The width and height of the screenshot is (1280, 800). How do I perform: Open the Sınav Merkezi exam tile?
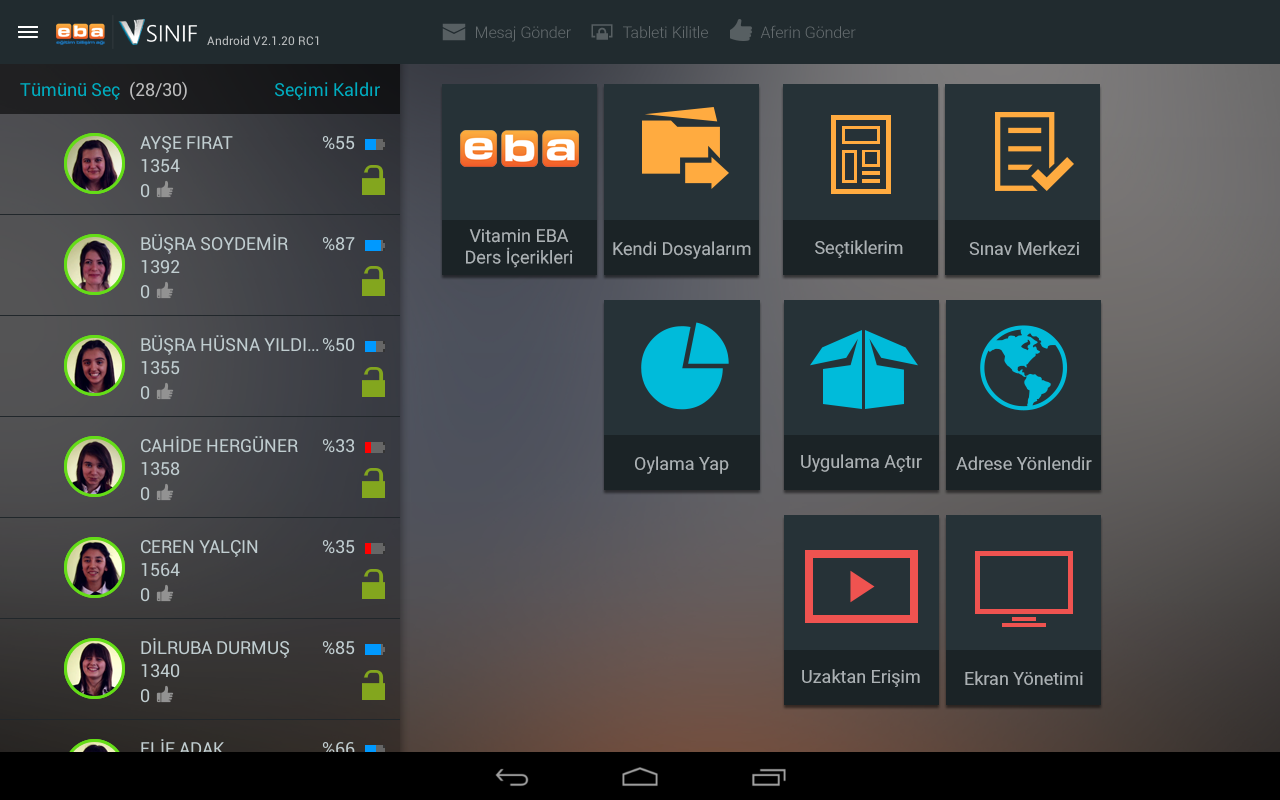click(1022, 180)
